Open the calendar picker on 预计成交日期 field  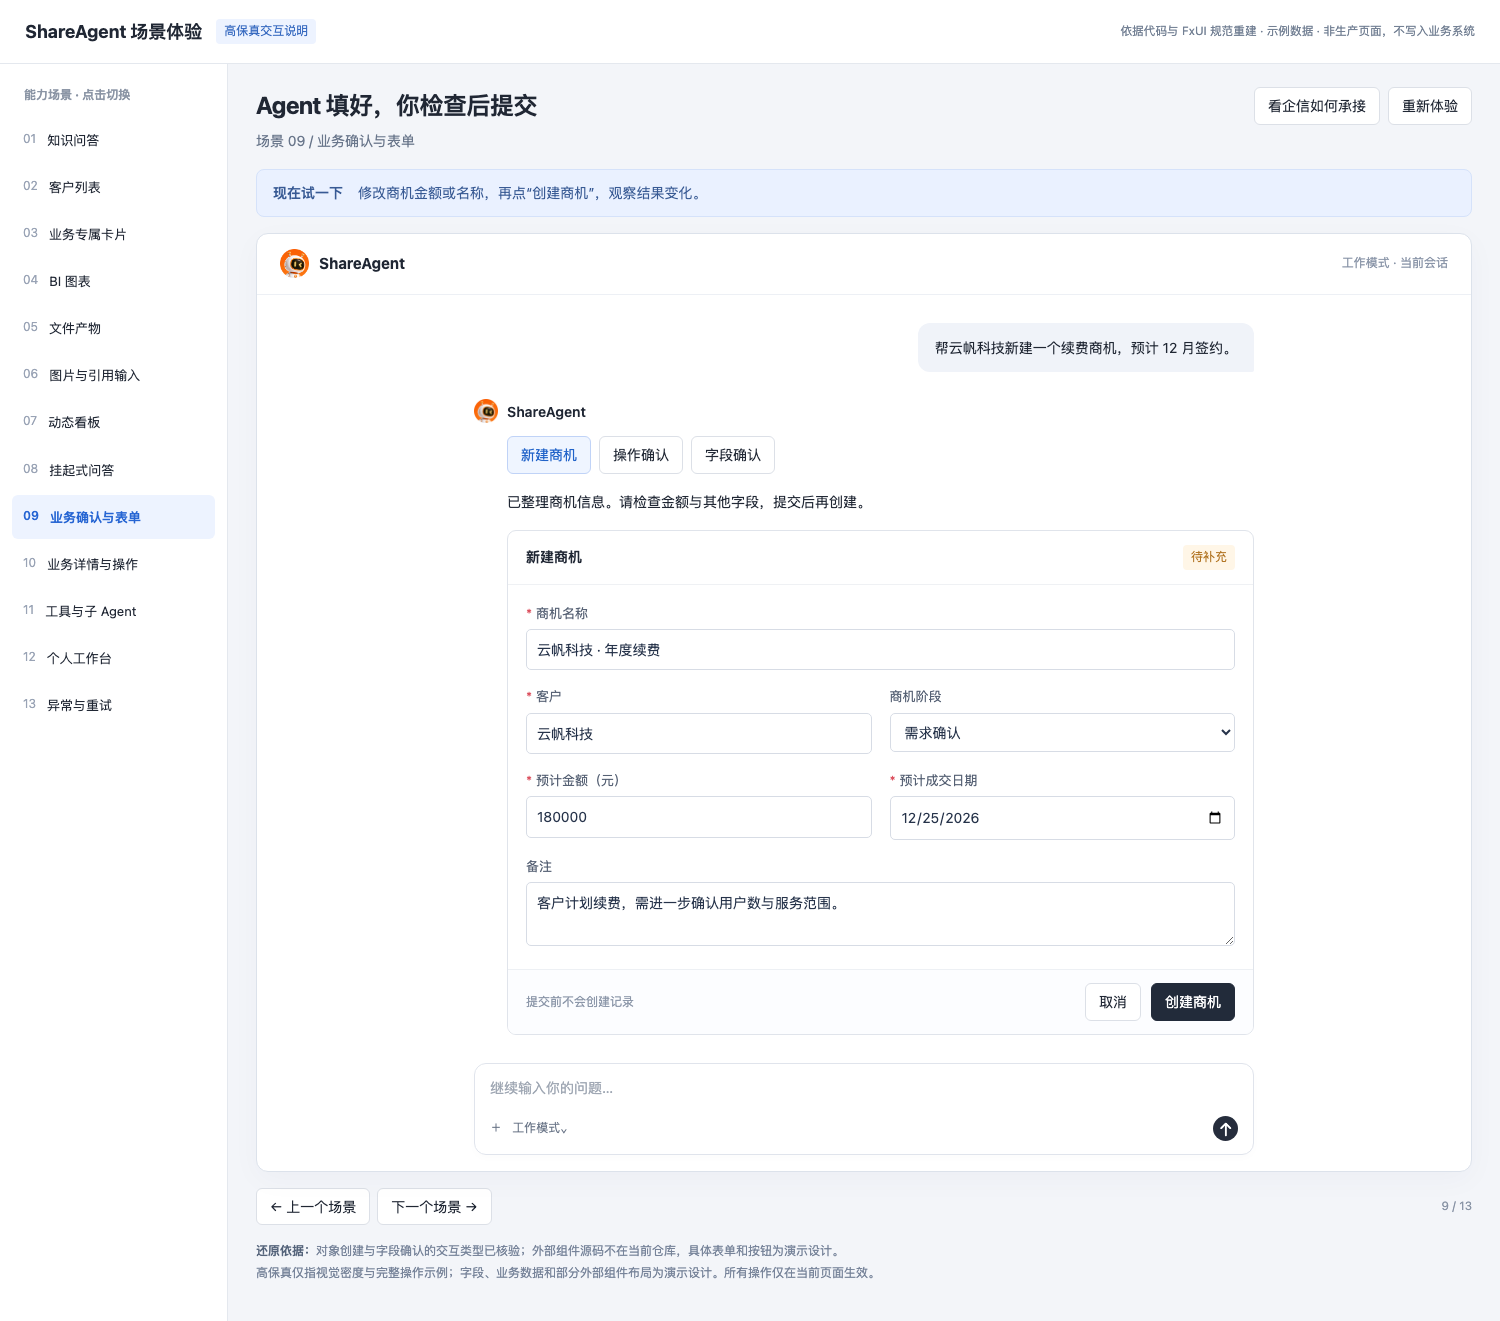(1215, 818)
